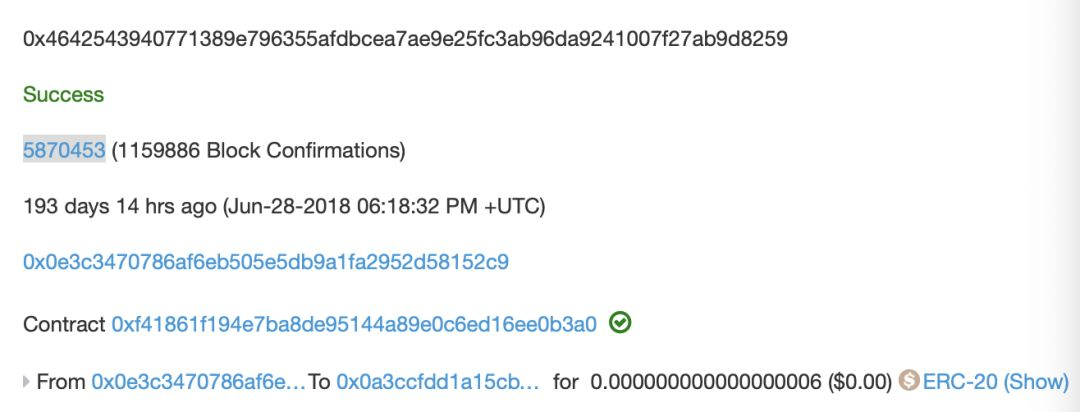Image resolution: width=1080 pixels, height=412 pixels.
Task: Click the 0.000000000000000006 token amount
Action: click(706, 381)
